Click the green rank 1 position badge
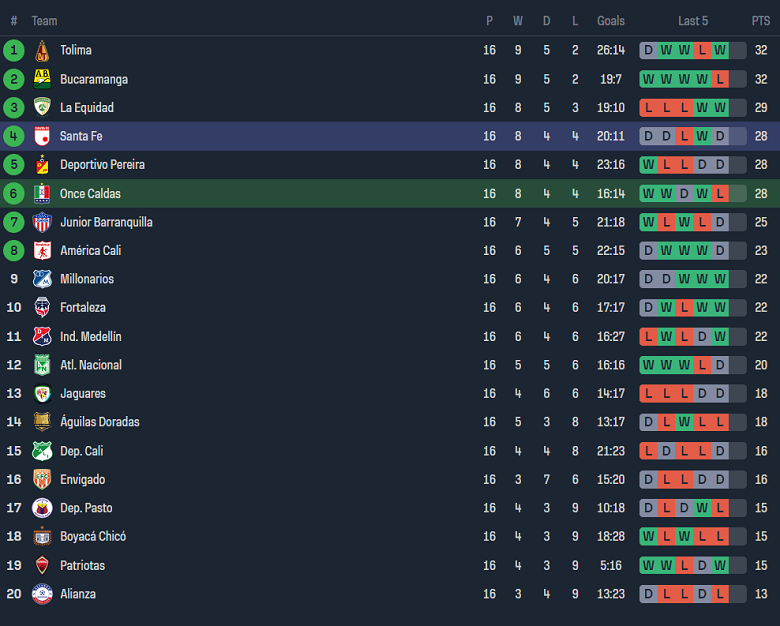This screenshot has width=780, height=626. (14, 50)
